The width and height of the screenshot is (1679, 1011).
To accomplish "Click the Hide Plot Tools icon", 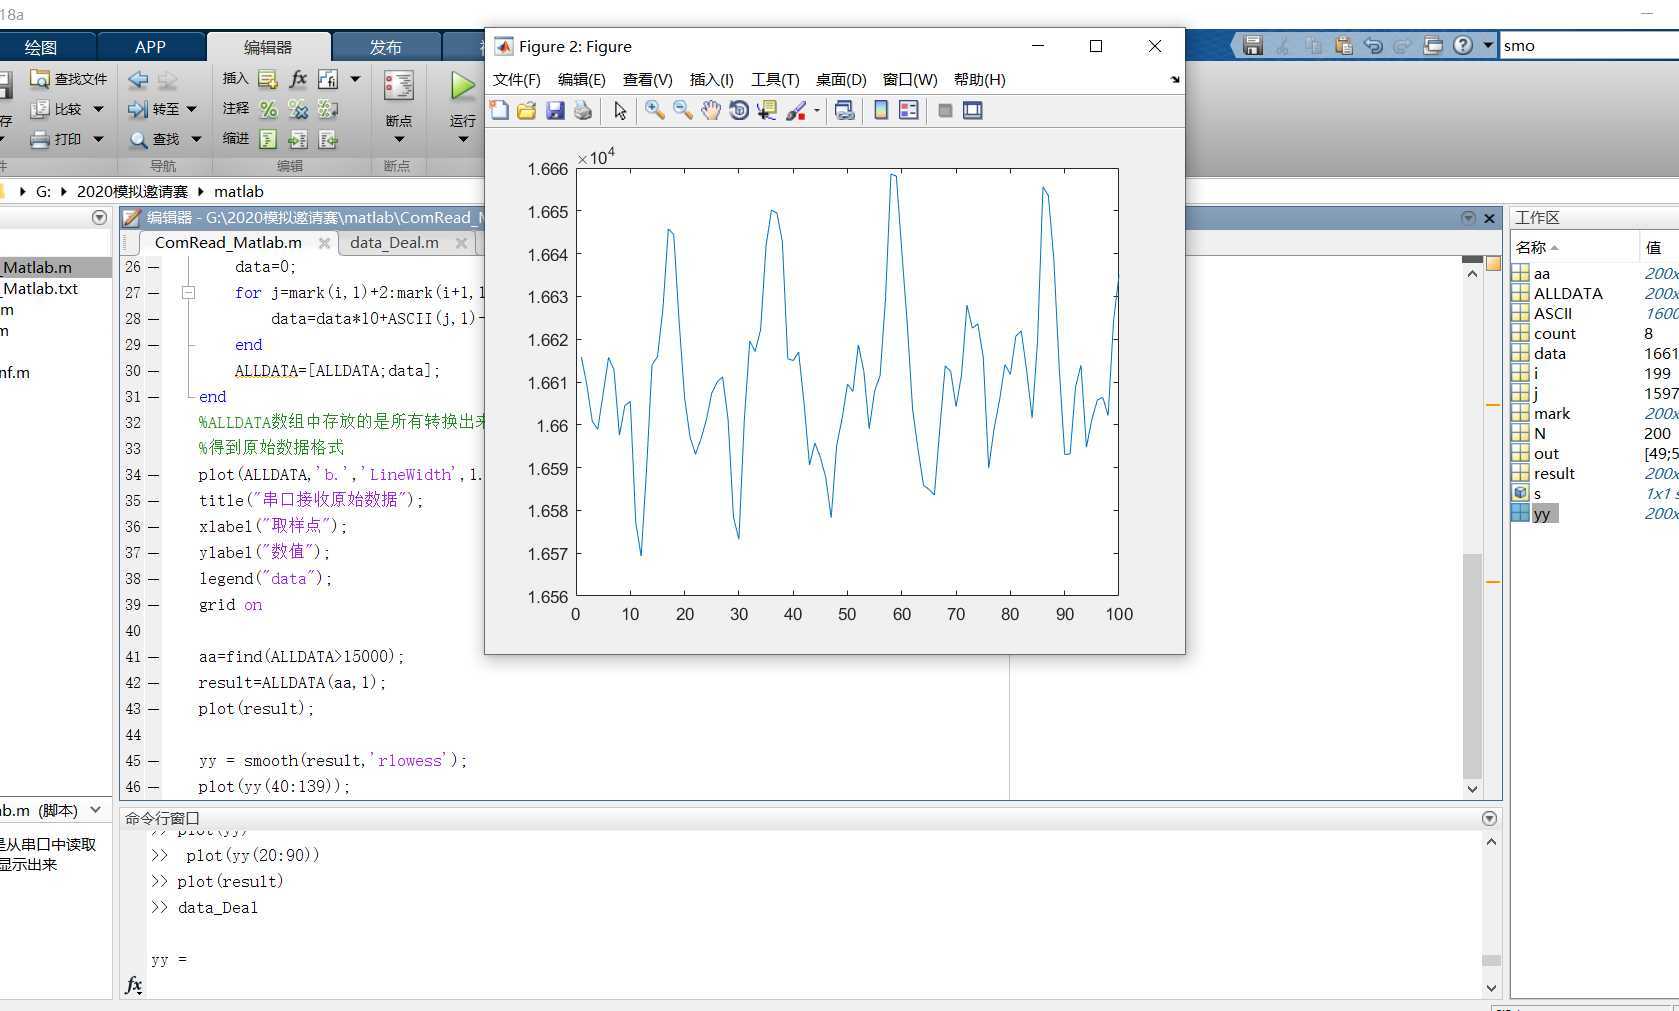I will (x=945, y=111).
